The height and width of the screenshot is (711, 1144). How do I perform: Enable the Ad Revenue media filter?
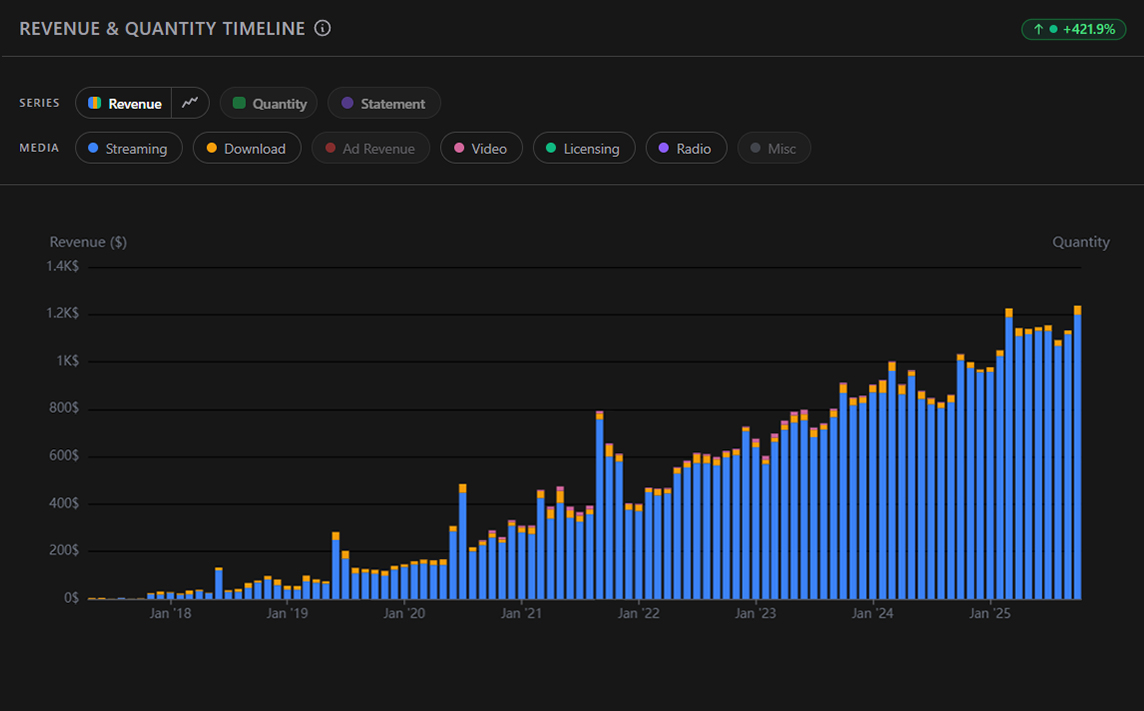pos(370,148)
